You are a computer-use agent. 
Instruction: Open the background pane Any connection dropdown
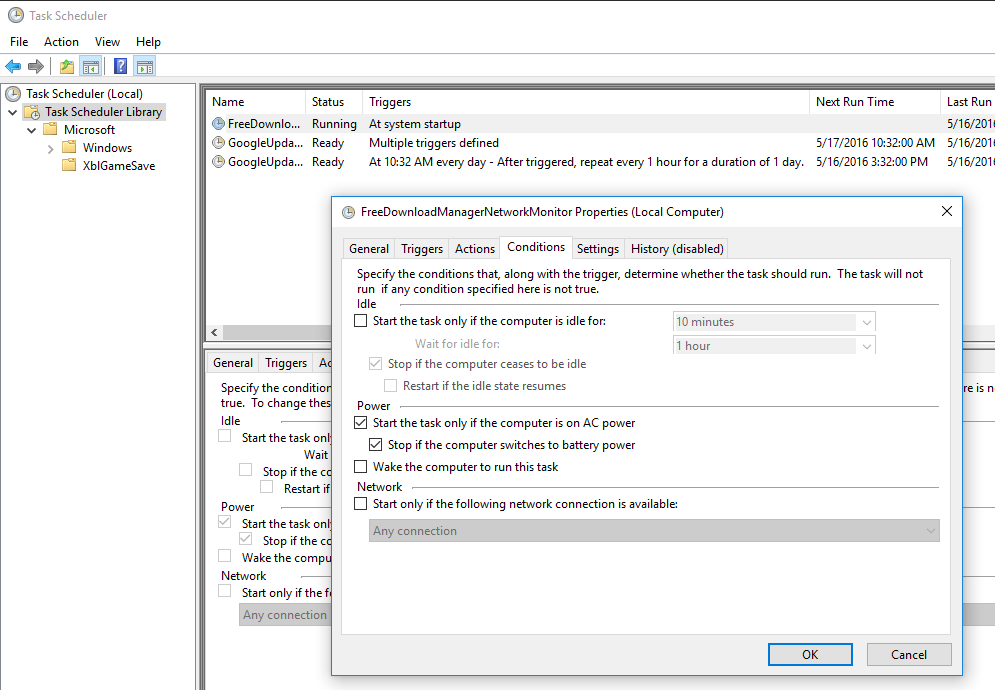285,615
